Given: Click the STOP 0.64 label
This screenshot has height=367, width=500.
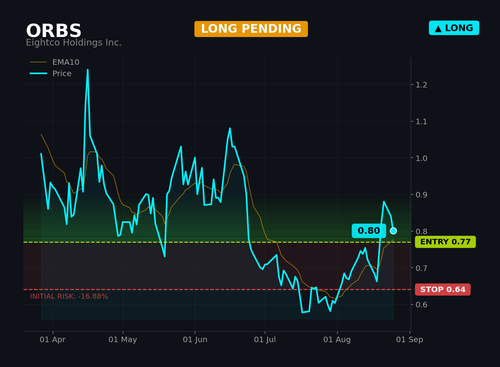Looking at the screenshot, I should 443,289.
